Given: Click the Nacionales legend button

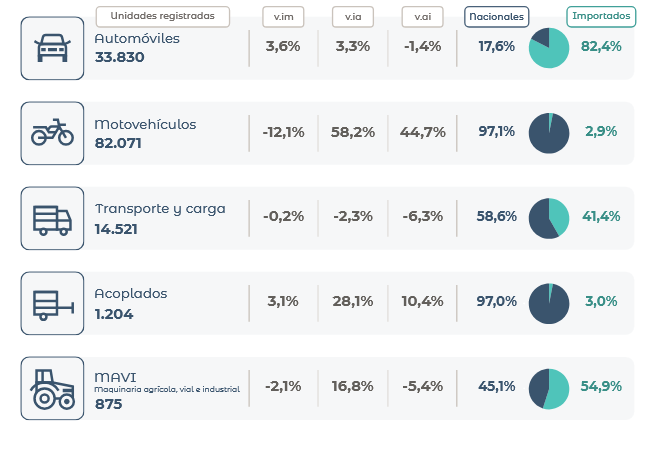Looking at the screenshot, I should 497,16.
